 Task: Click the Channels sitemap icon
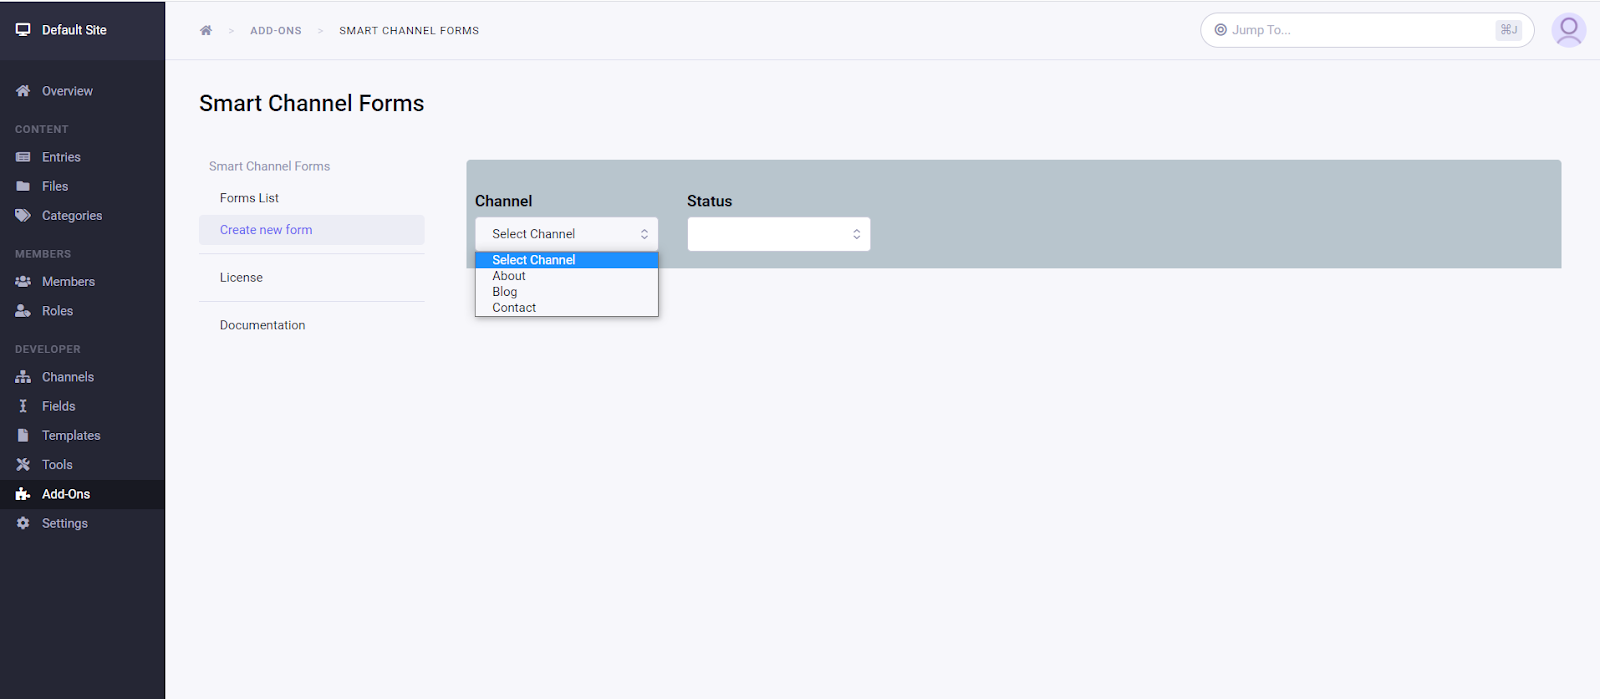[23, 377]
